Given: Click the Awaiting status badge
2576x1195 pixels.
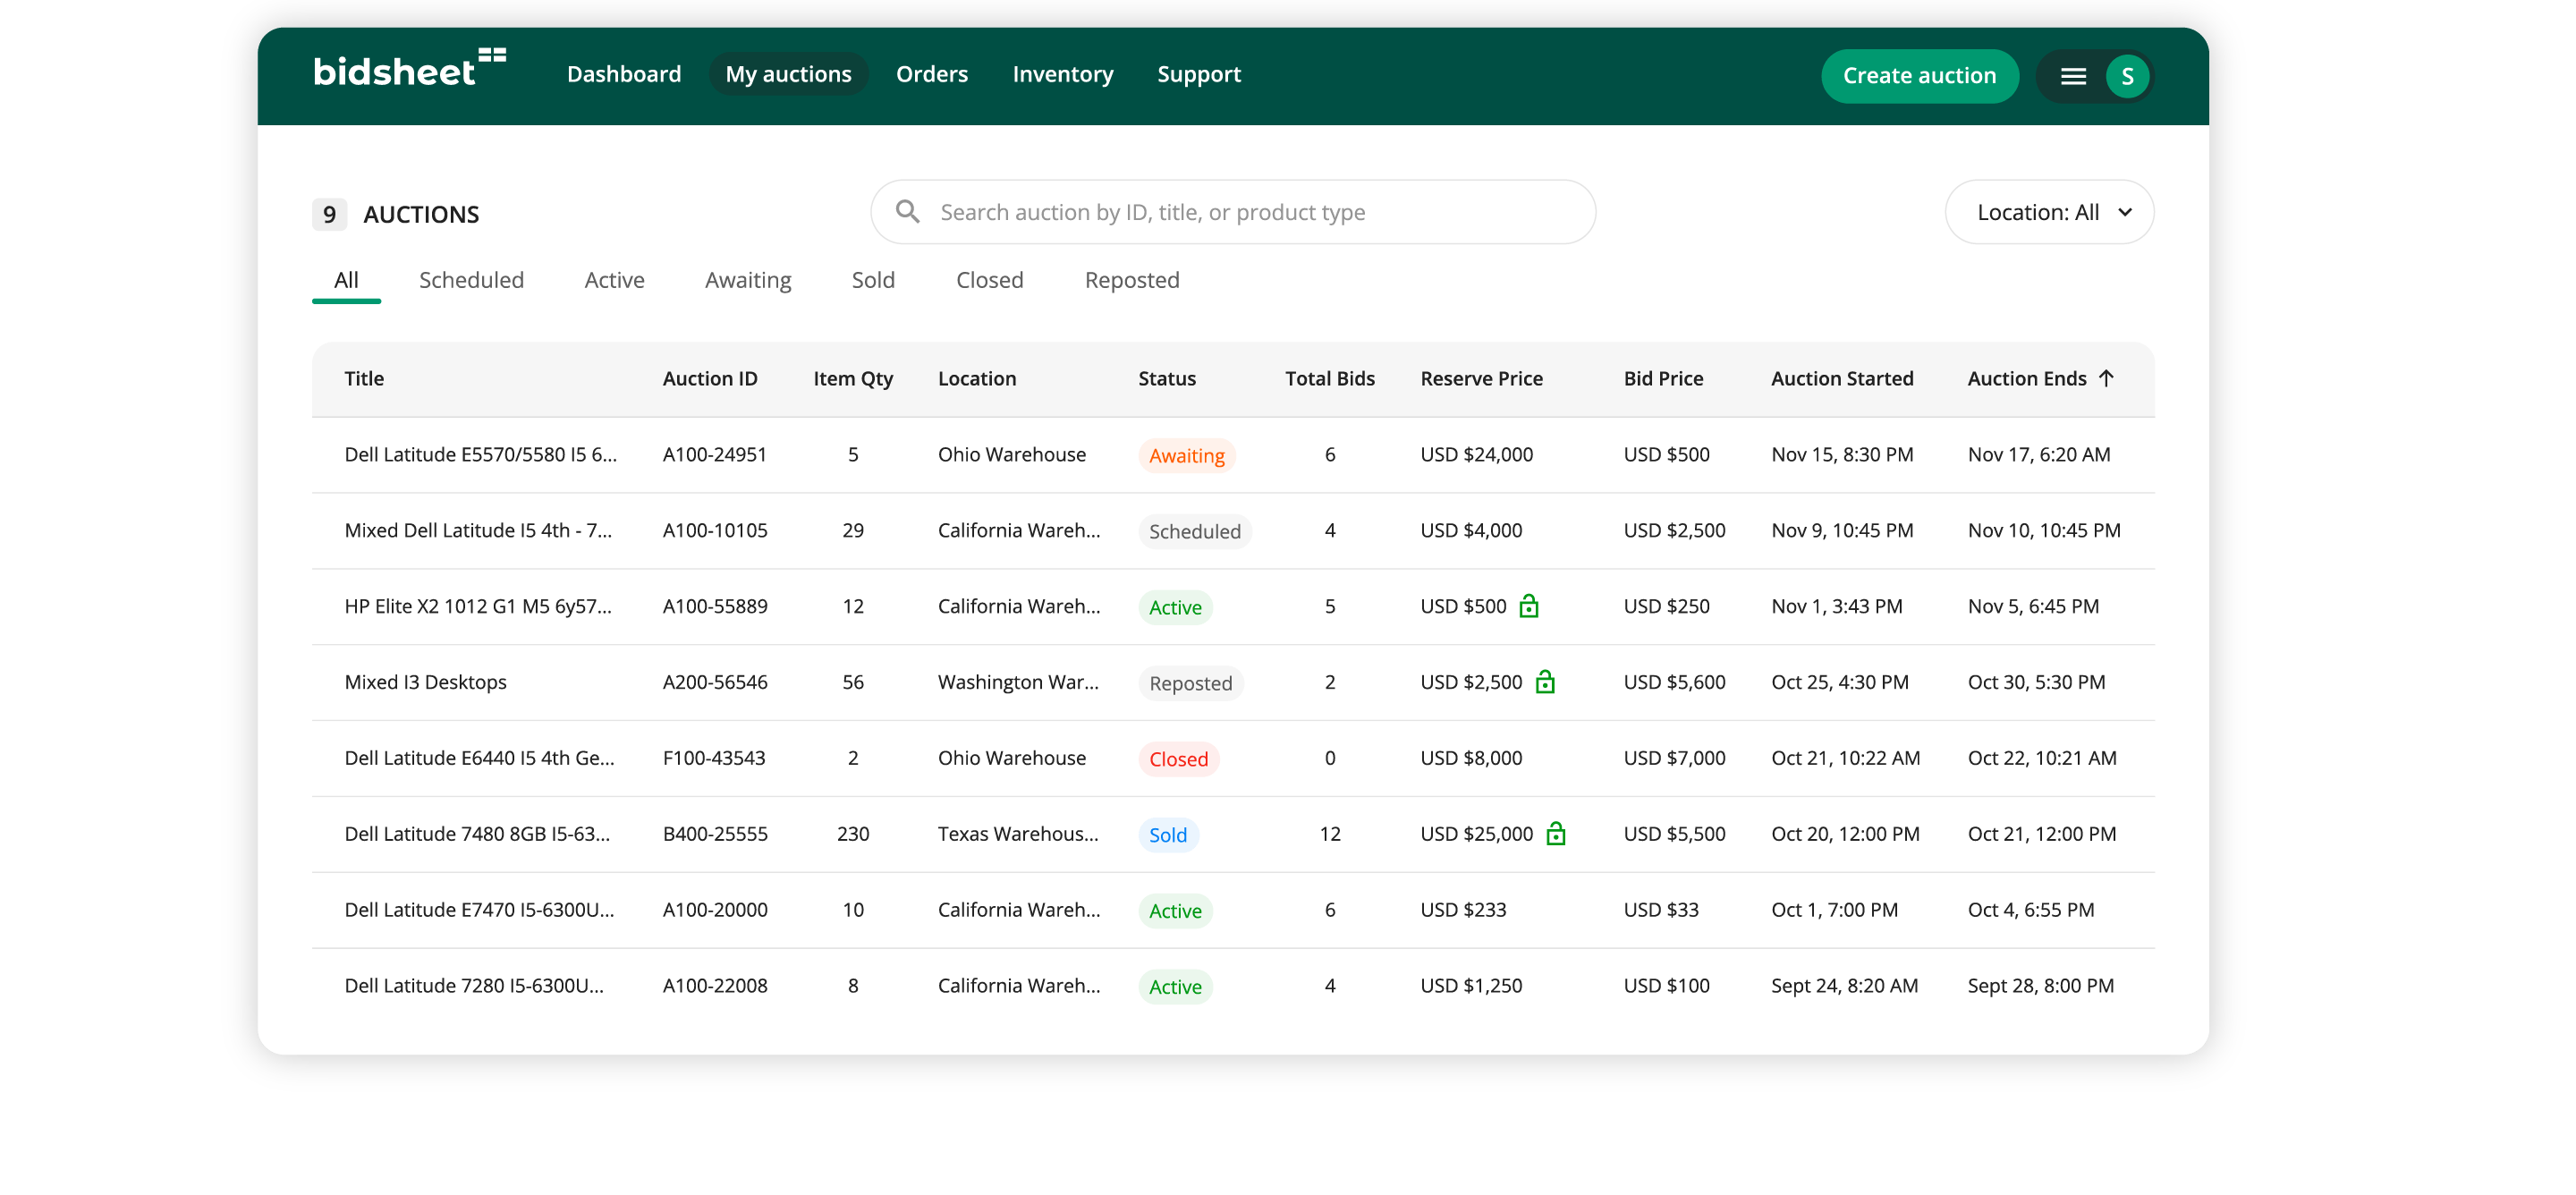Looking at the screenshot, I should [x=1186, y=456].
